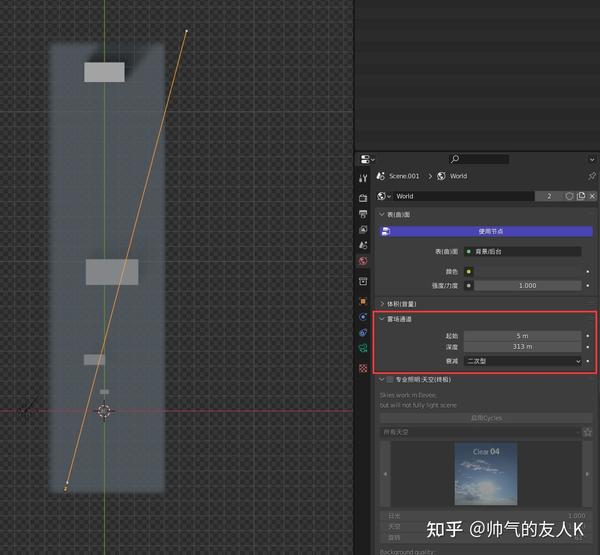This screenshot has width=600, height=555.
Task: Click the 起始 5 m start field
Action: pos(522,336)
